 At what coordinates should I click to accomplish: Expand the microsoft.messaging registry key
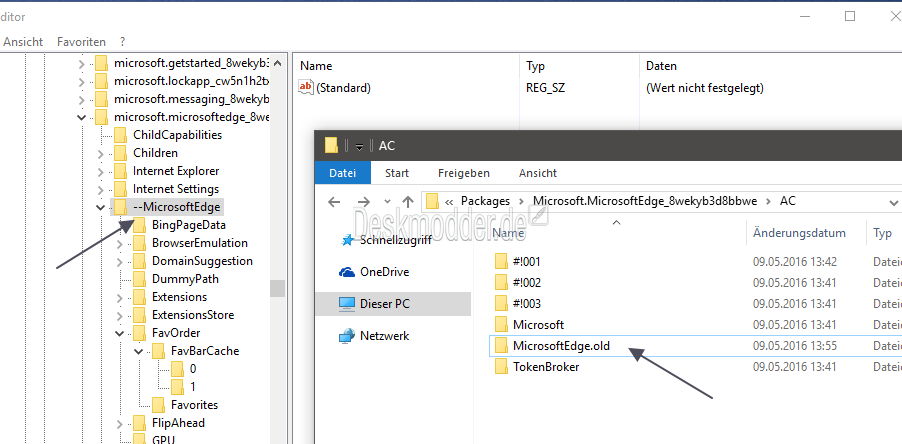[82, 99]
